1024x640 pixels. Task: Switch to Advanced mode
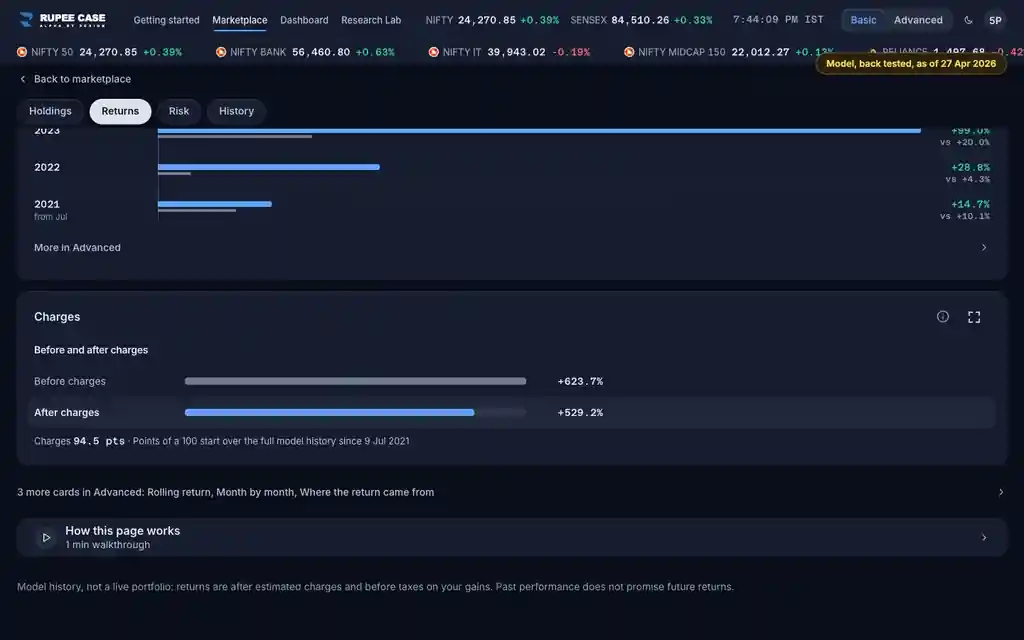click(x=918, y=20)
